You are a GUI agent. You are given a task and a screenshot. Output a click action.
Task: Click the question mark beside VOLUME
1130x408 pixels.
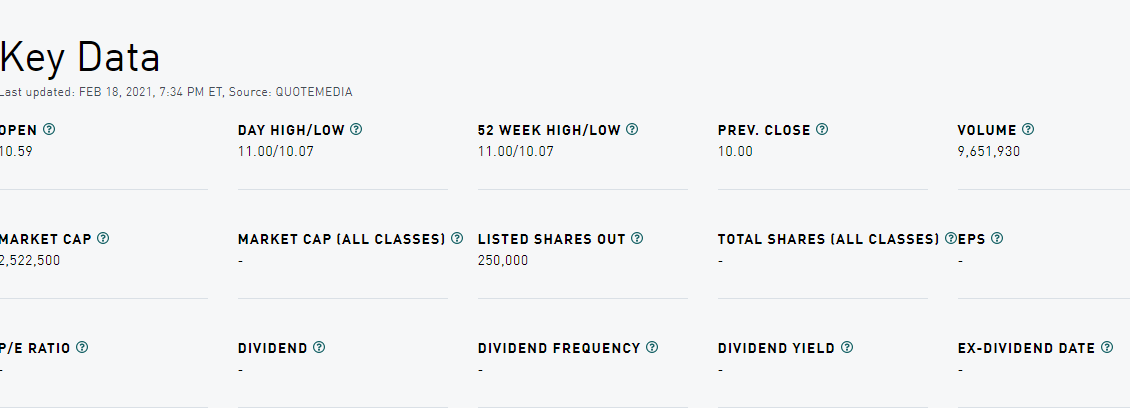1028,130
